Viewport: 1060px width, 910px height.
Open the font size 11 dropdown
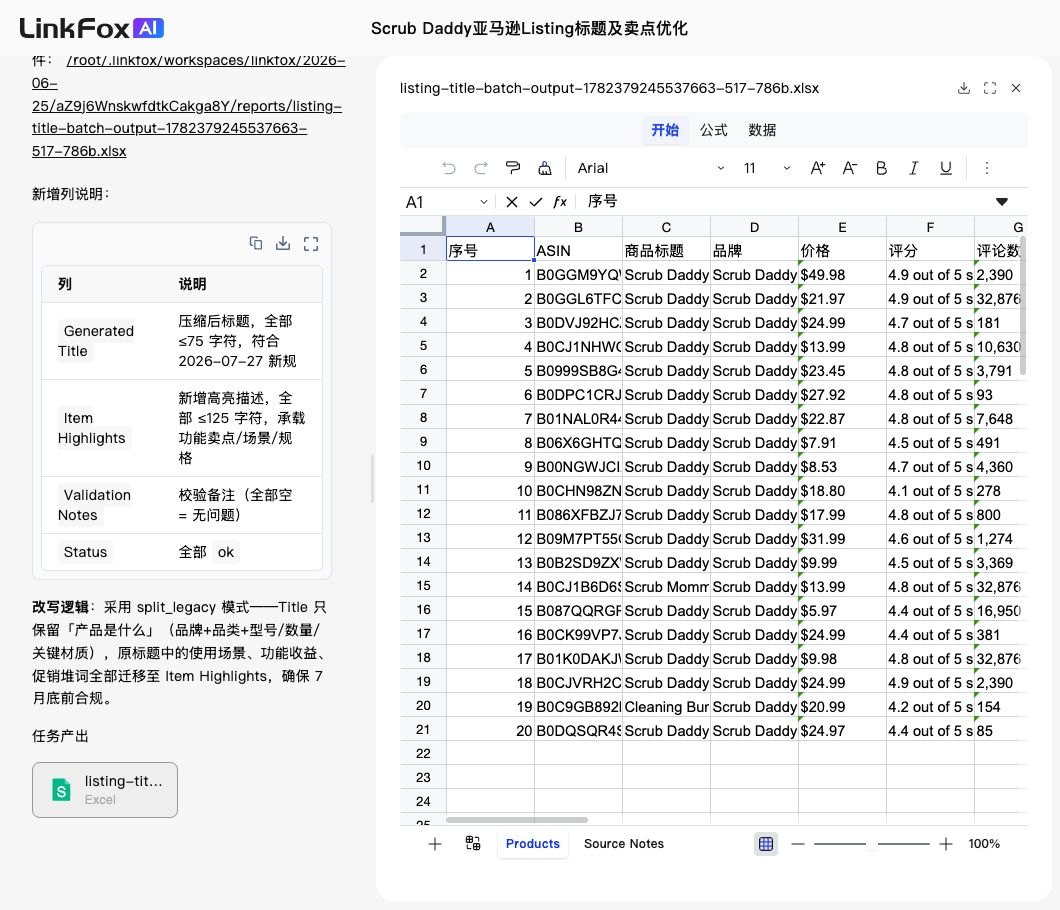(767, 168)
